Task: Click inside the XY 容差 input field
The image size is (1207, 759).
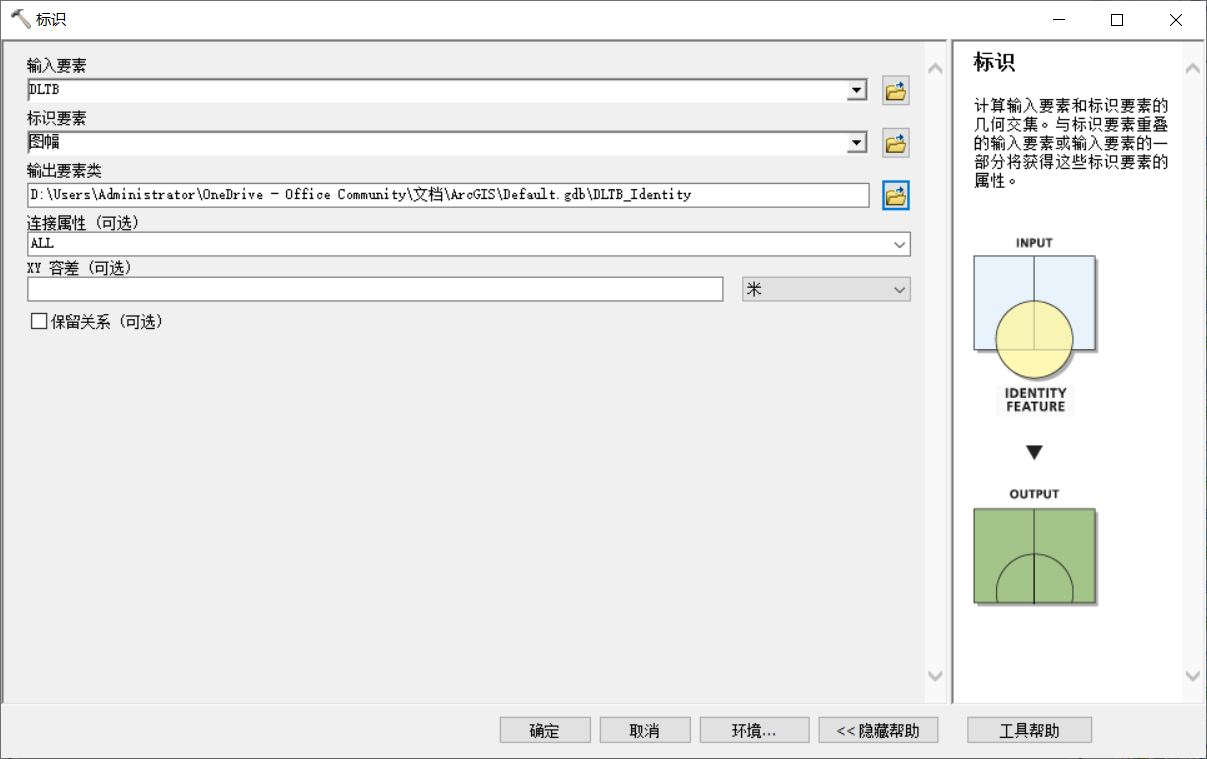Action: 375,289
